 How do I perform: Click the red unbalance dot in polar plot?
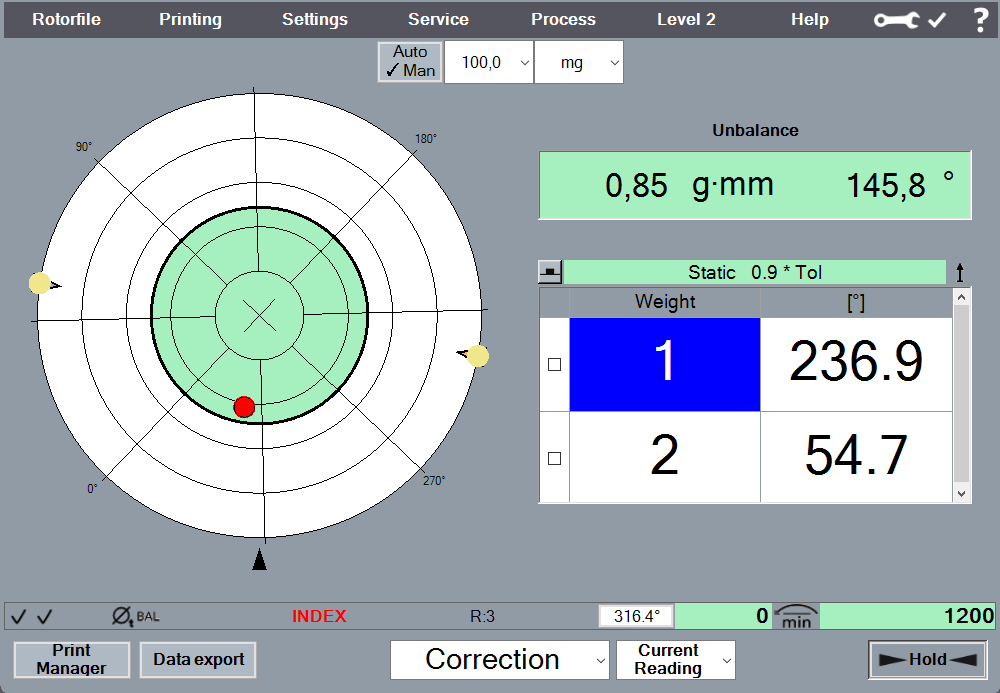coord(244,407)
